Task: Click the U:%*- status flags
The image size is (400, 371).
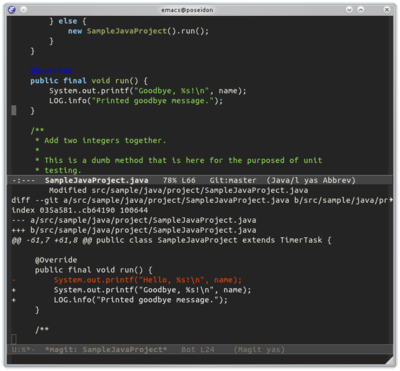Action: (x=23, y=349)
